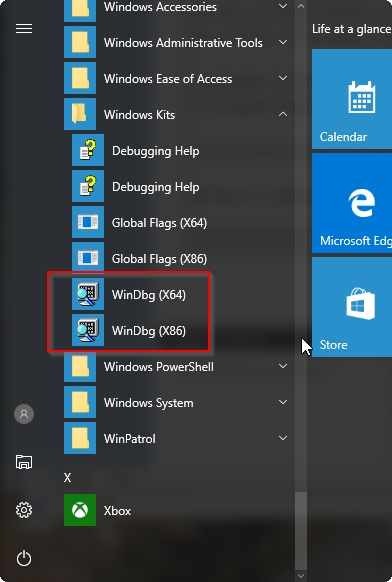Click the Xbox app name
392x582 pixels.
click(x=117, y=511)
